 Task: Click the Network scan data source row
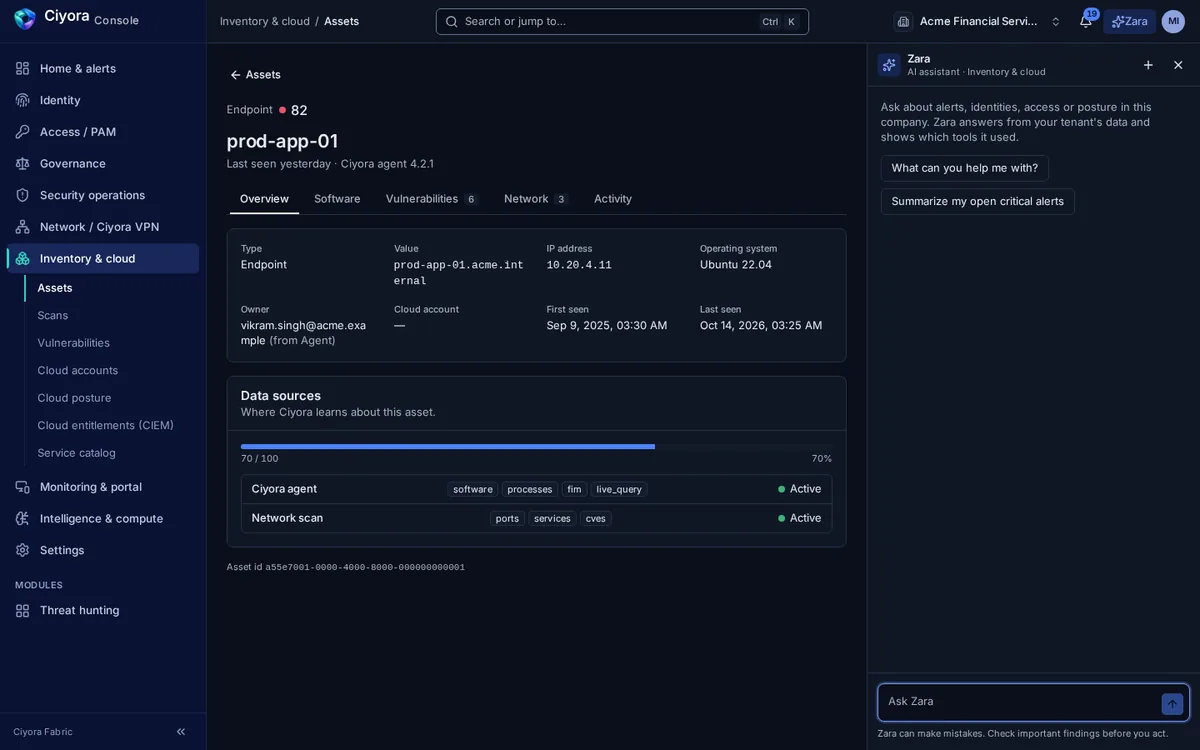536,518
